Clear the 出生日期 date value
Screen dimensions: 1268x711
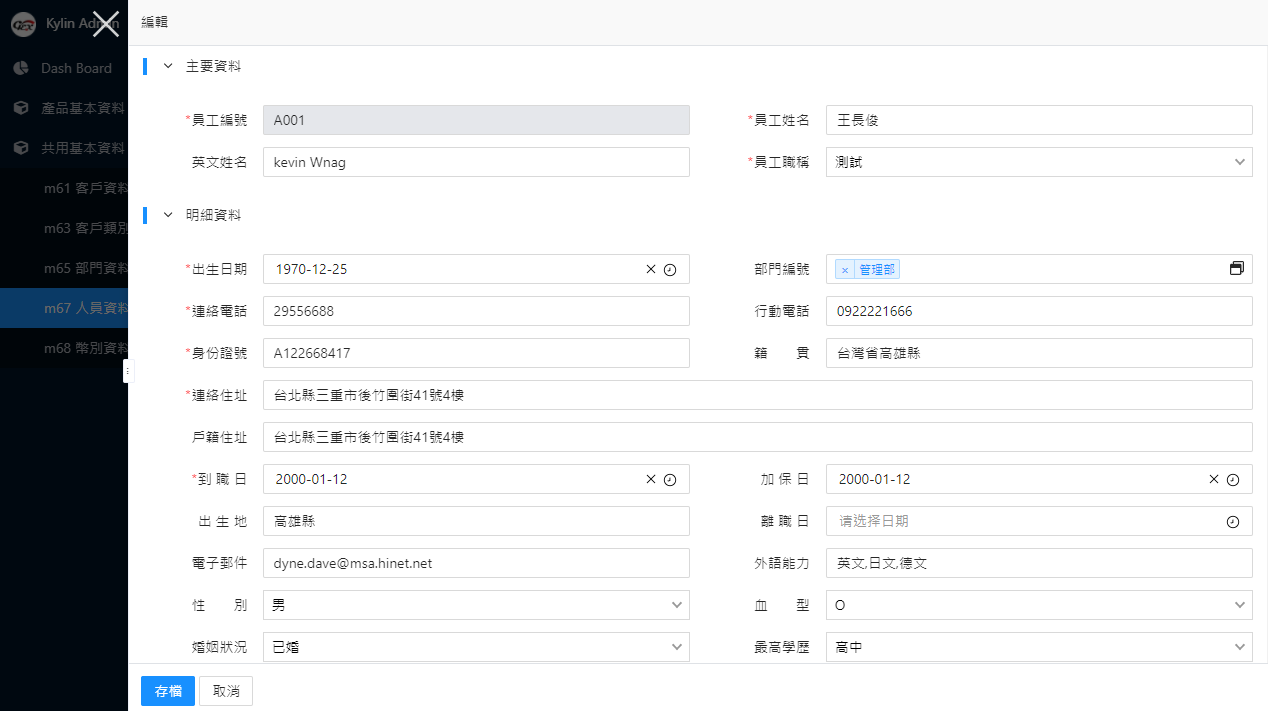point(651,269)
